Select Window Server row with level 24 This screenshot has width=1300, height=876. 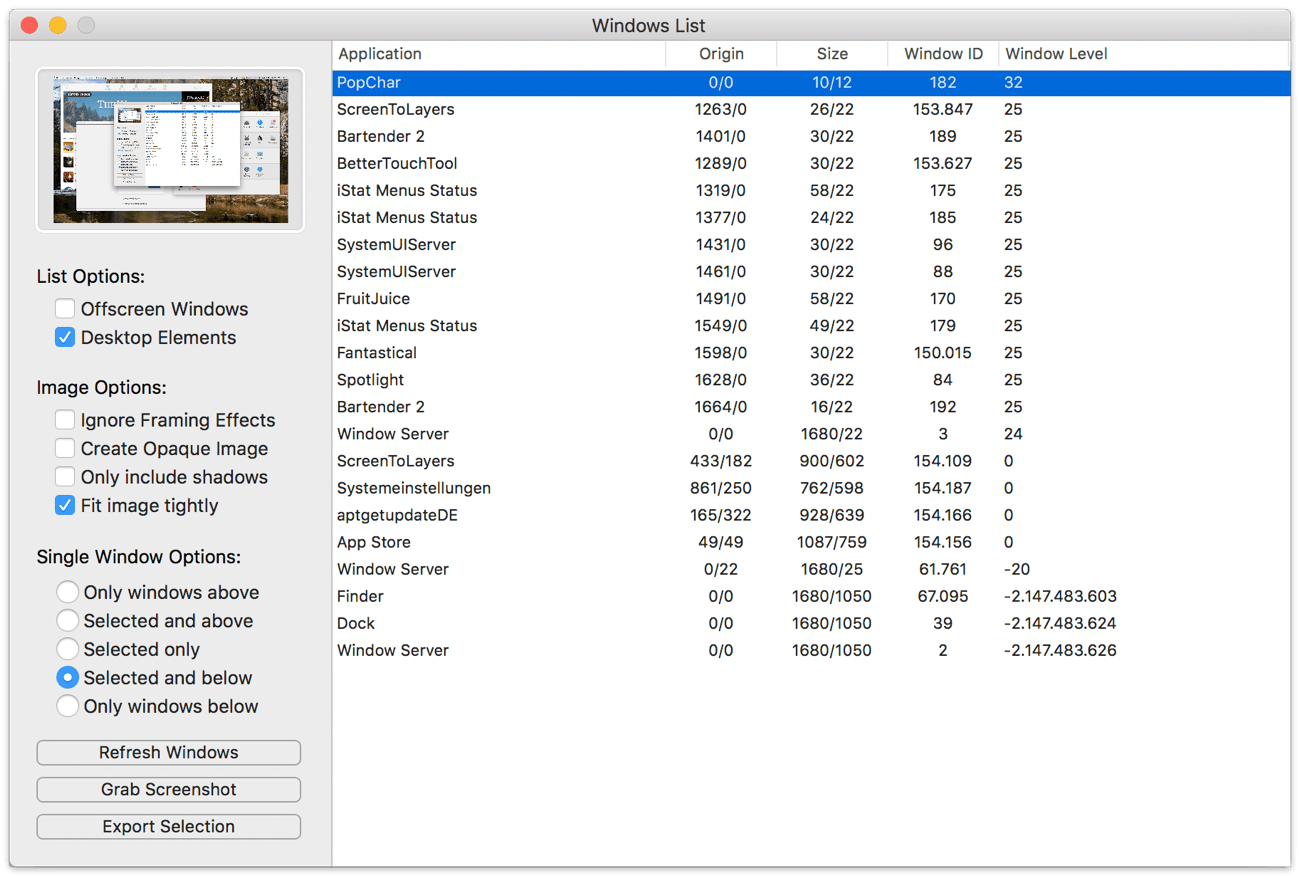tap(811, 433)
